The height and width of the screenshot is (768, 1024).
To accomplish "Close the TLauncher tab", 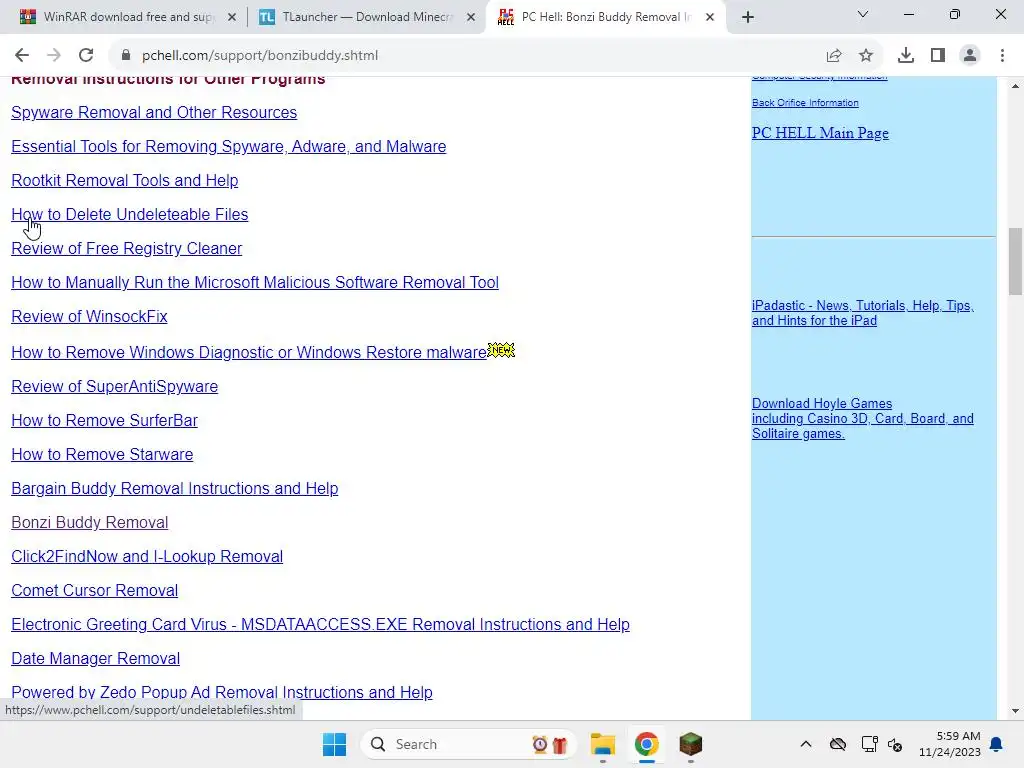I will (471, 18).
